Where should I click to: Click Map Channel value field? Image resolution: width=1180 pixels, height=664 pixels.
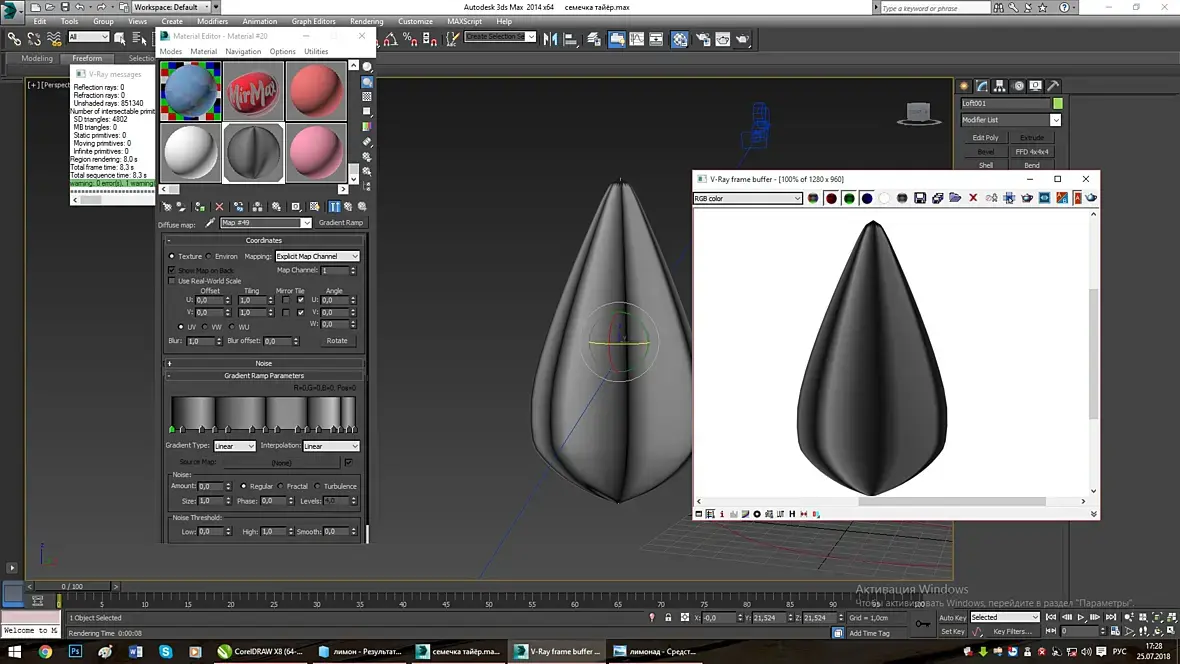(334, 270)
